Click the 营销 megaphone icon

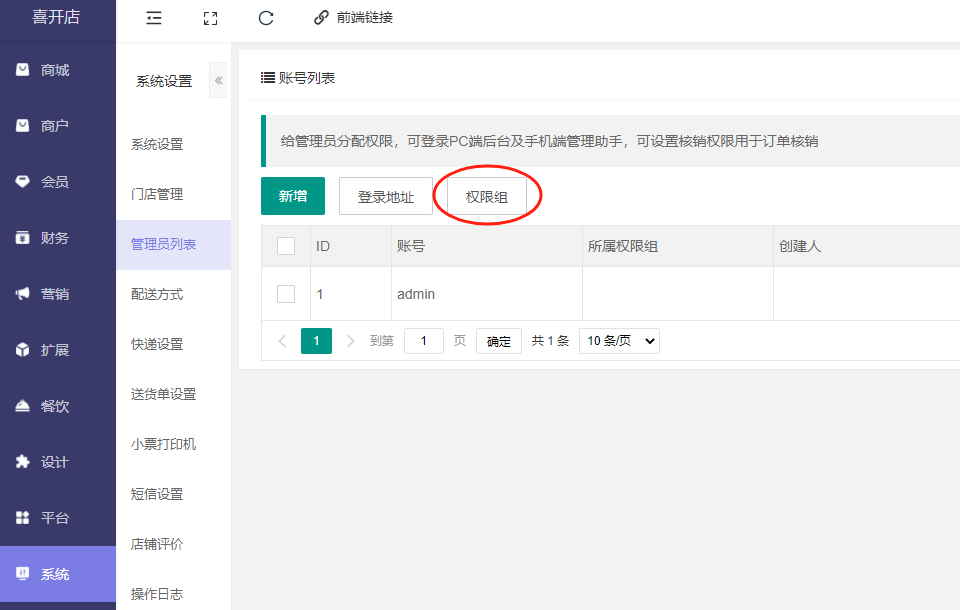point(23,294)
